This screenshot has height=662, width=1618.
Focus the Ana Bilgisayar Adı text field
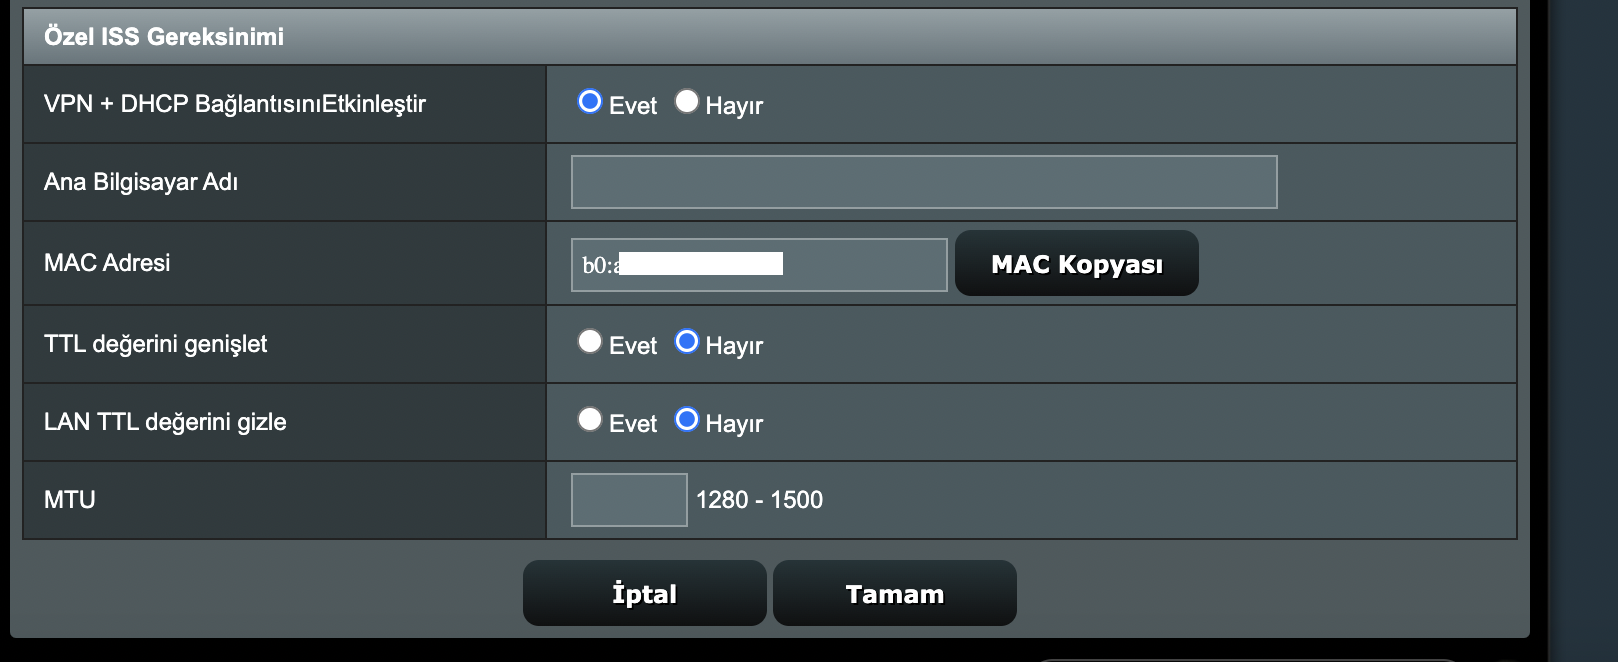point(924,182)
